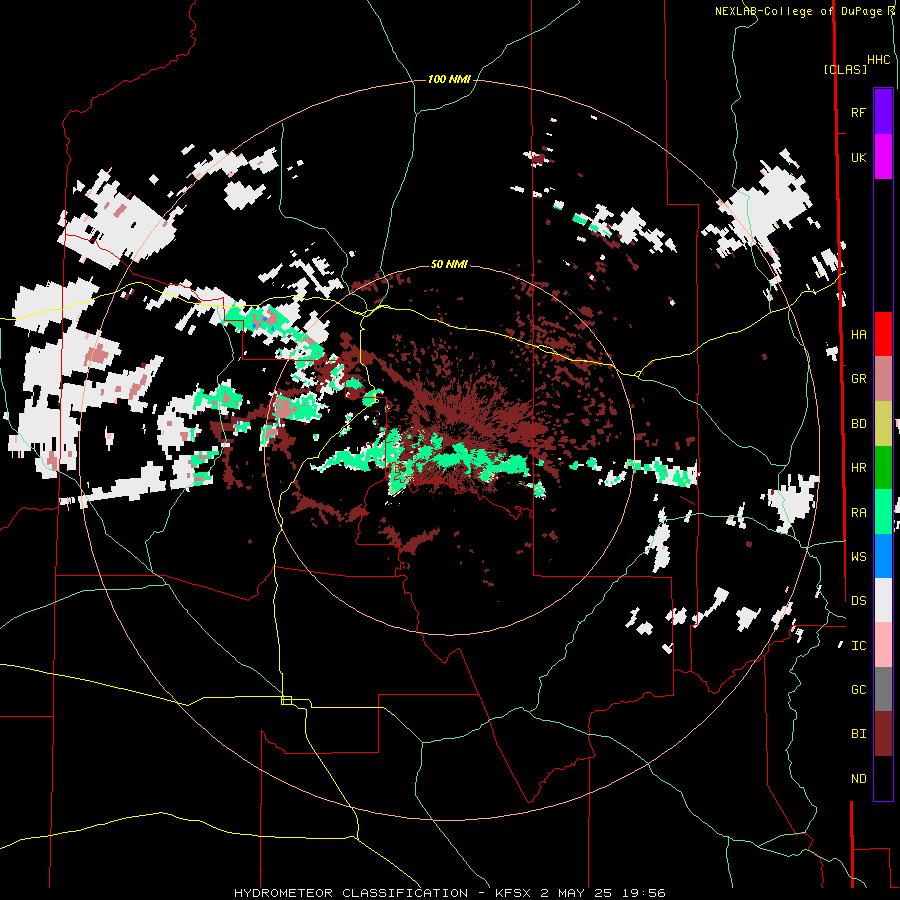This screenshot has width=900, height=900.
Task: Click the ND black legend swatch
Action: tap(883, 778)
